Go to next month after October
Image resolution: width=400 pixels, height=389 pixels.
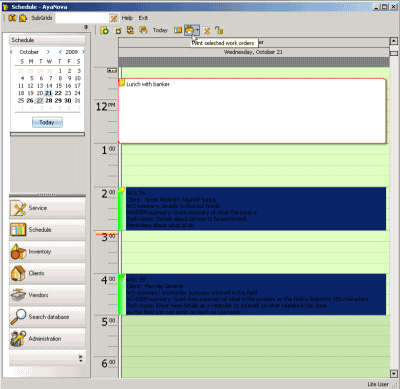pos(48,52)
